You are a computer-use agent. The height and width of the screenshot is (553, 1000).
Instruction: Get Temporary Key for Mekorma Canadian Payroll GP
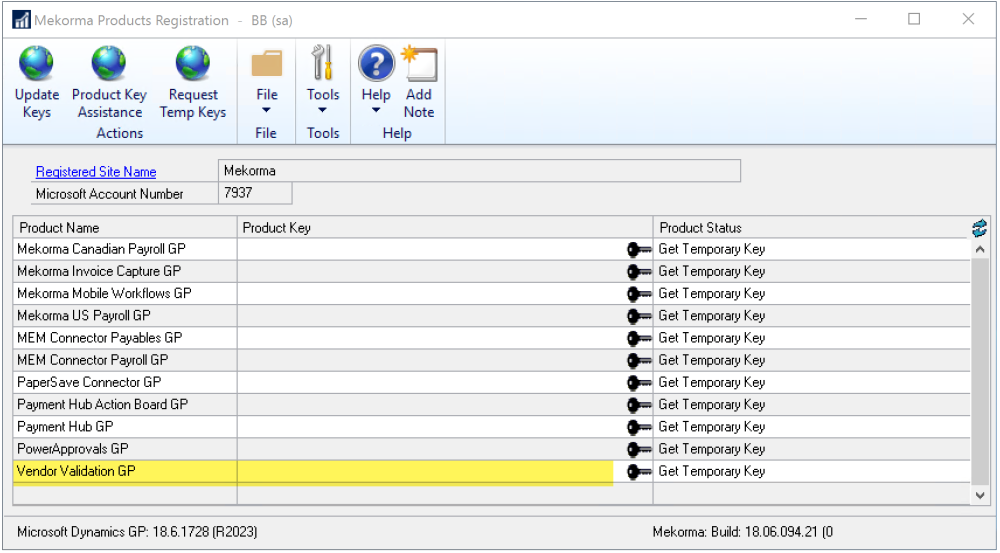tap(712, 249)
